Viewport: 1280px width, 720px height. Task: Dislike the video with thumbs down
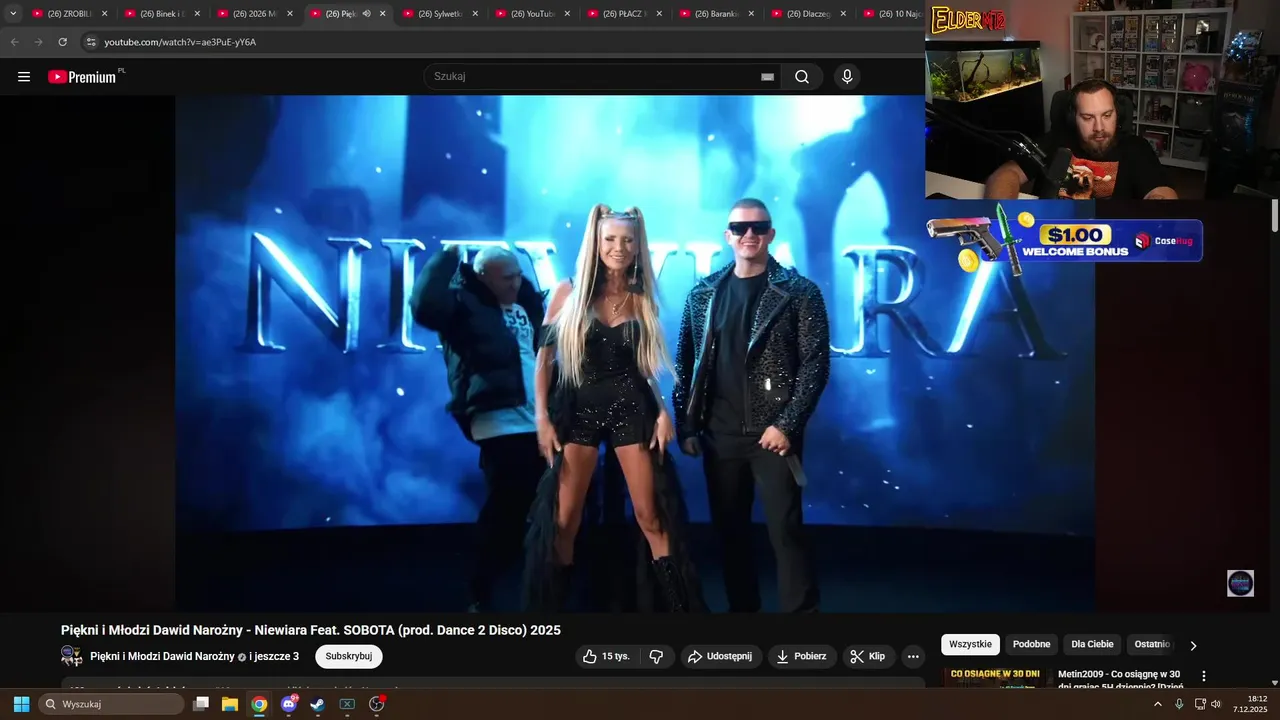pyautogui.click(x=657, y=656)
